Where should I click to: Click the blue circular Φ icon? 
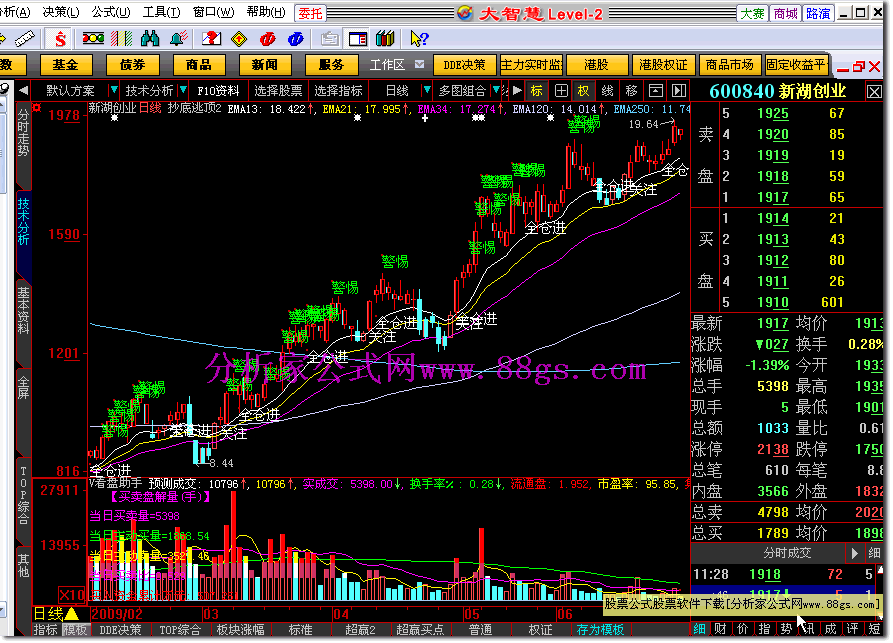coord(295,39)
